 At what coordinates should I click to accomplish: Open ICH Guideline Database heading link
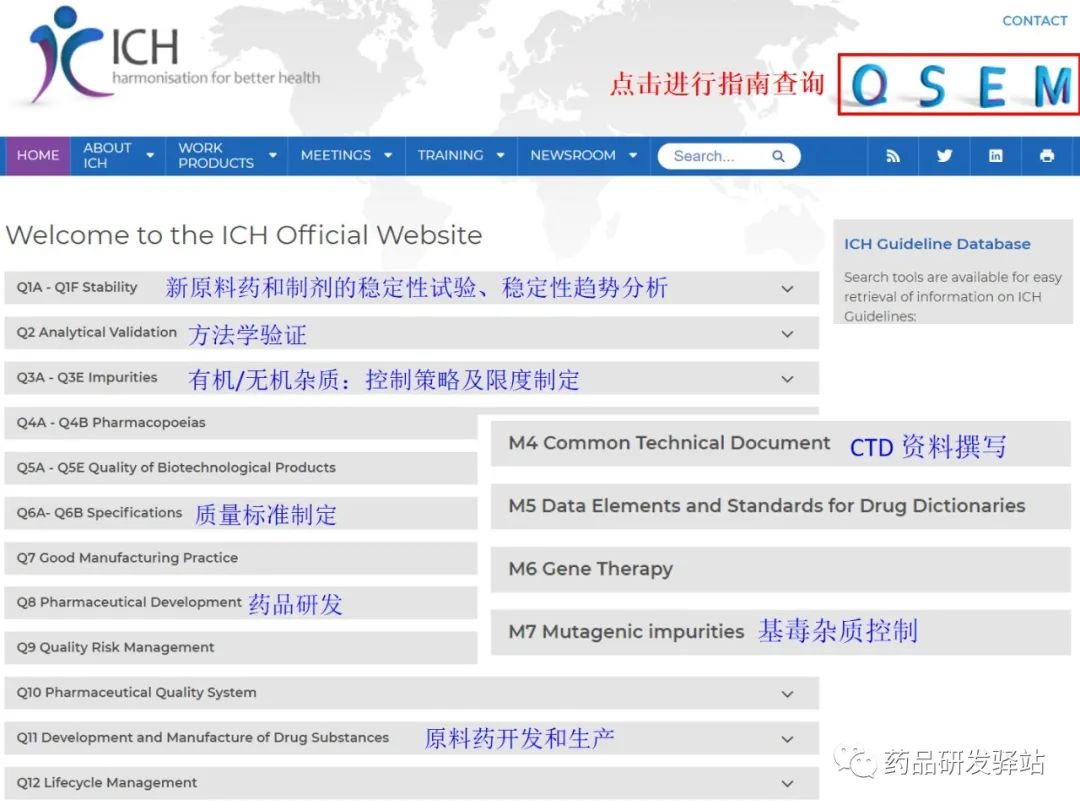(937, 244)
